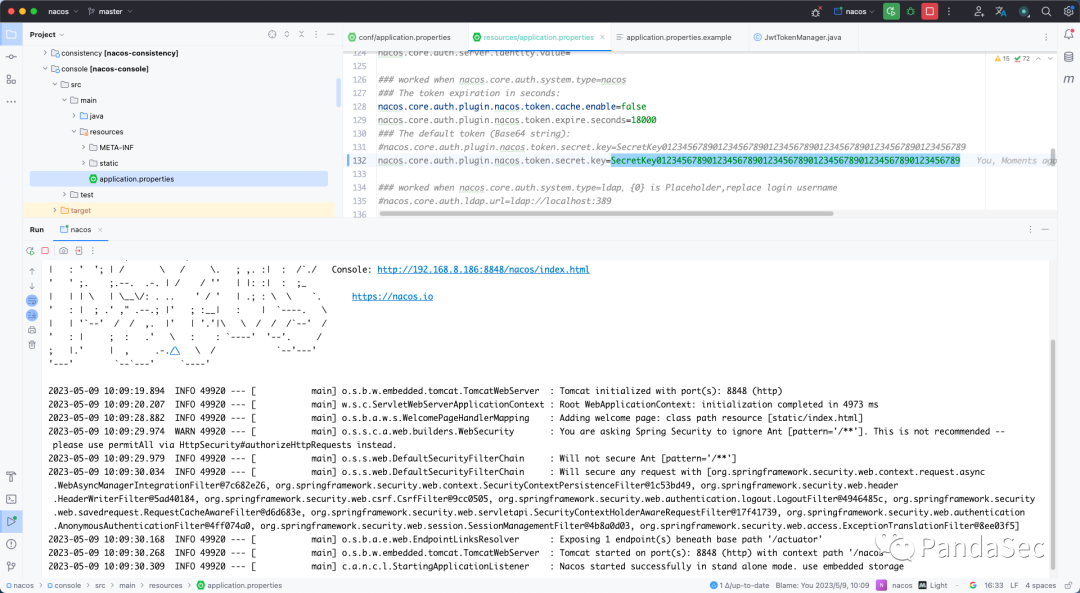
Task: Click the Debug bug icon for nacos
Action: (x=911, y=11)
